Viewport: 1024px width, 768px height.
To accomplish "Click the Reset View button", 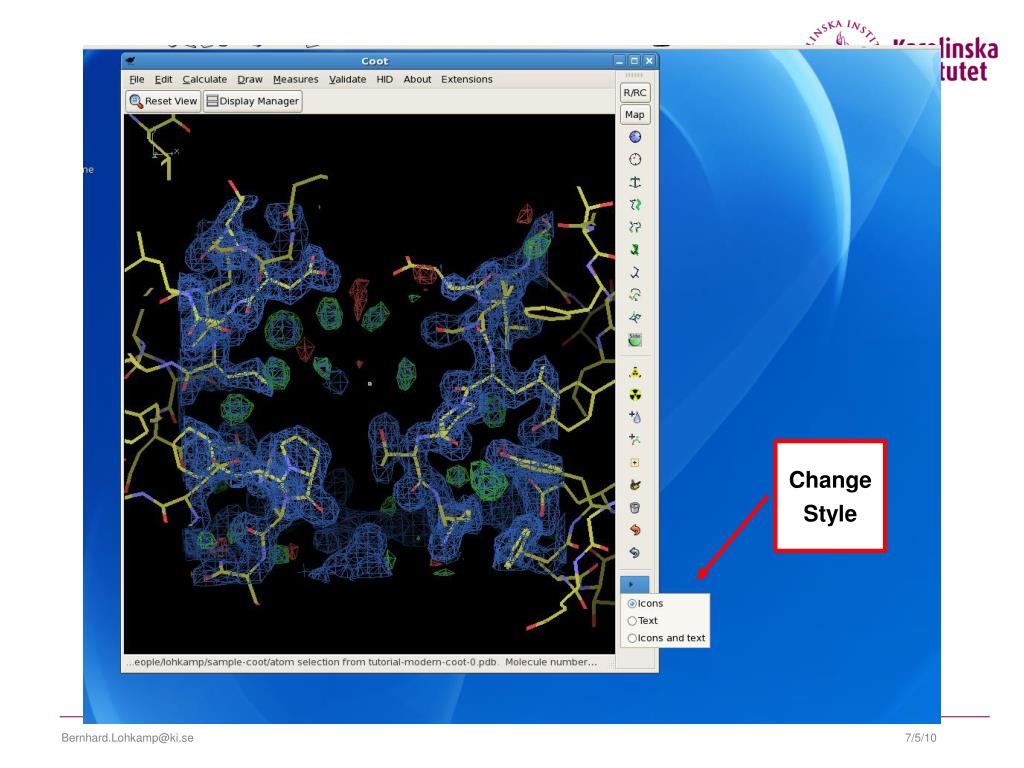I will 163,101.
